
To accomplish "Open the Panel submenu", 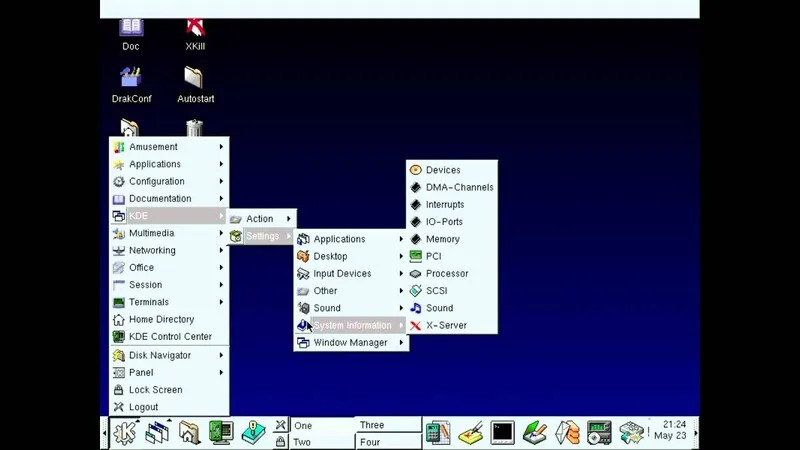I will (169, 373).
